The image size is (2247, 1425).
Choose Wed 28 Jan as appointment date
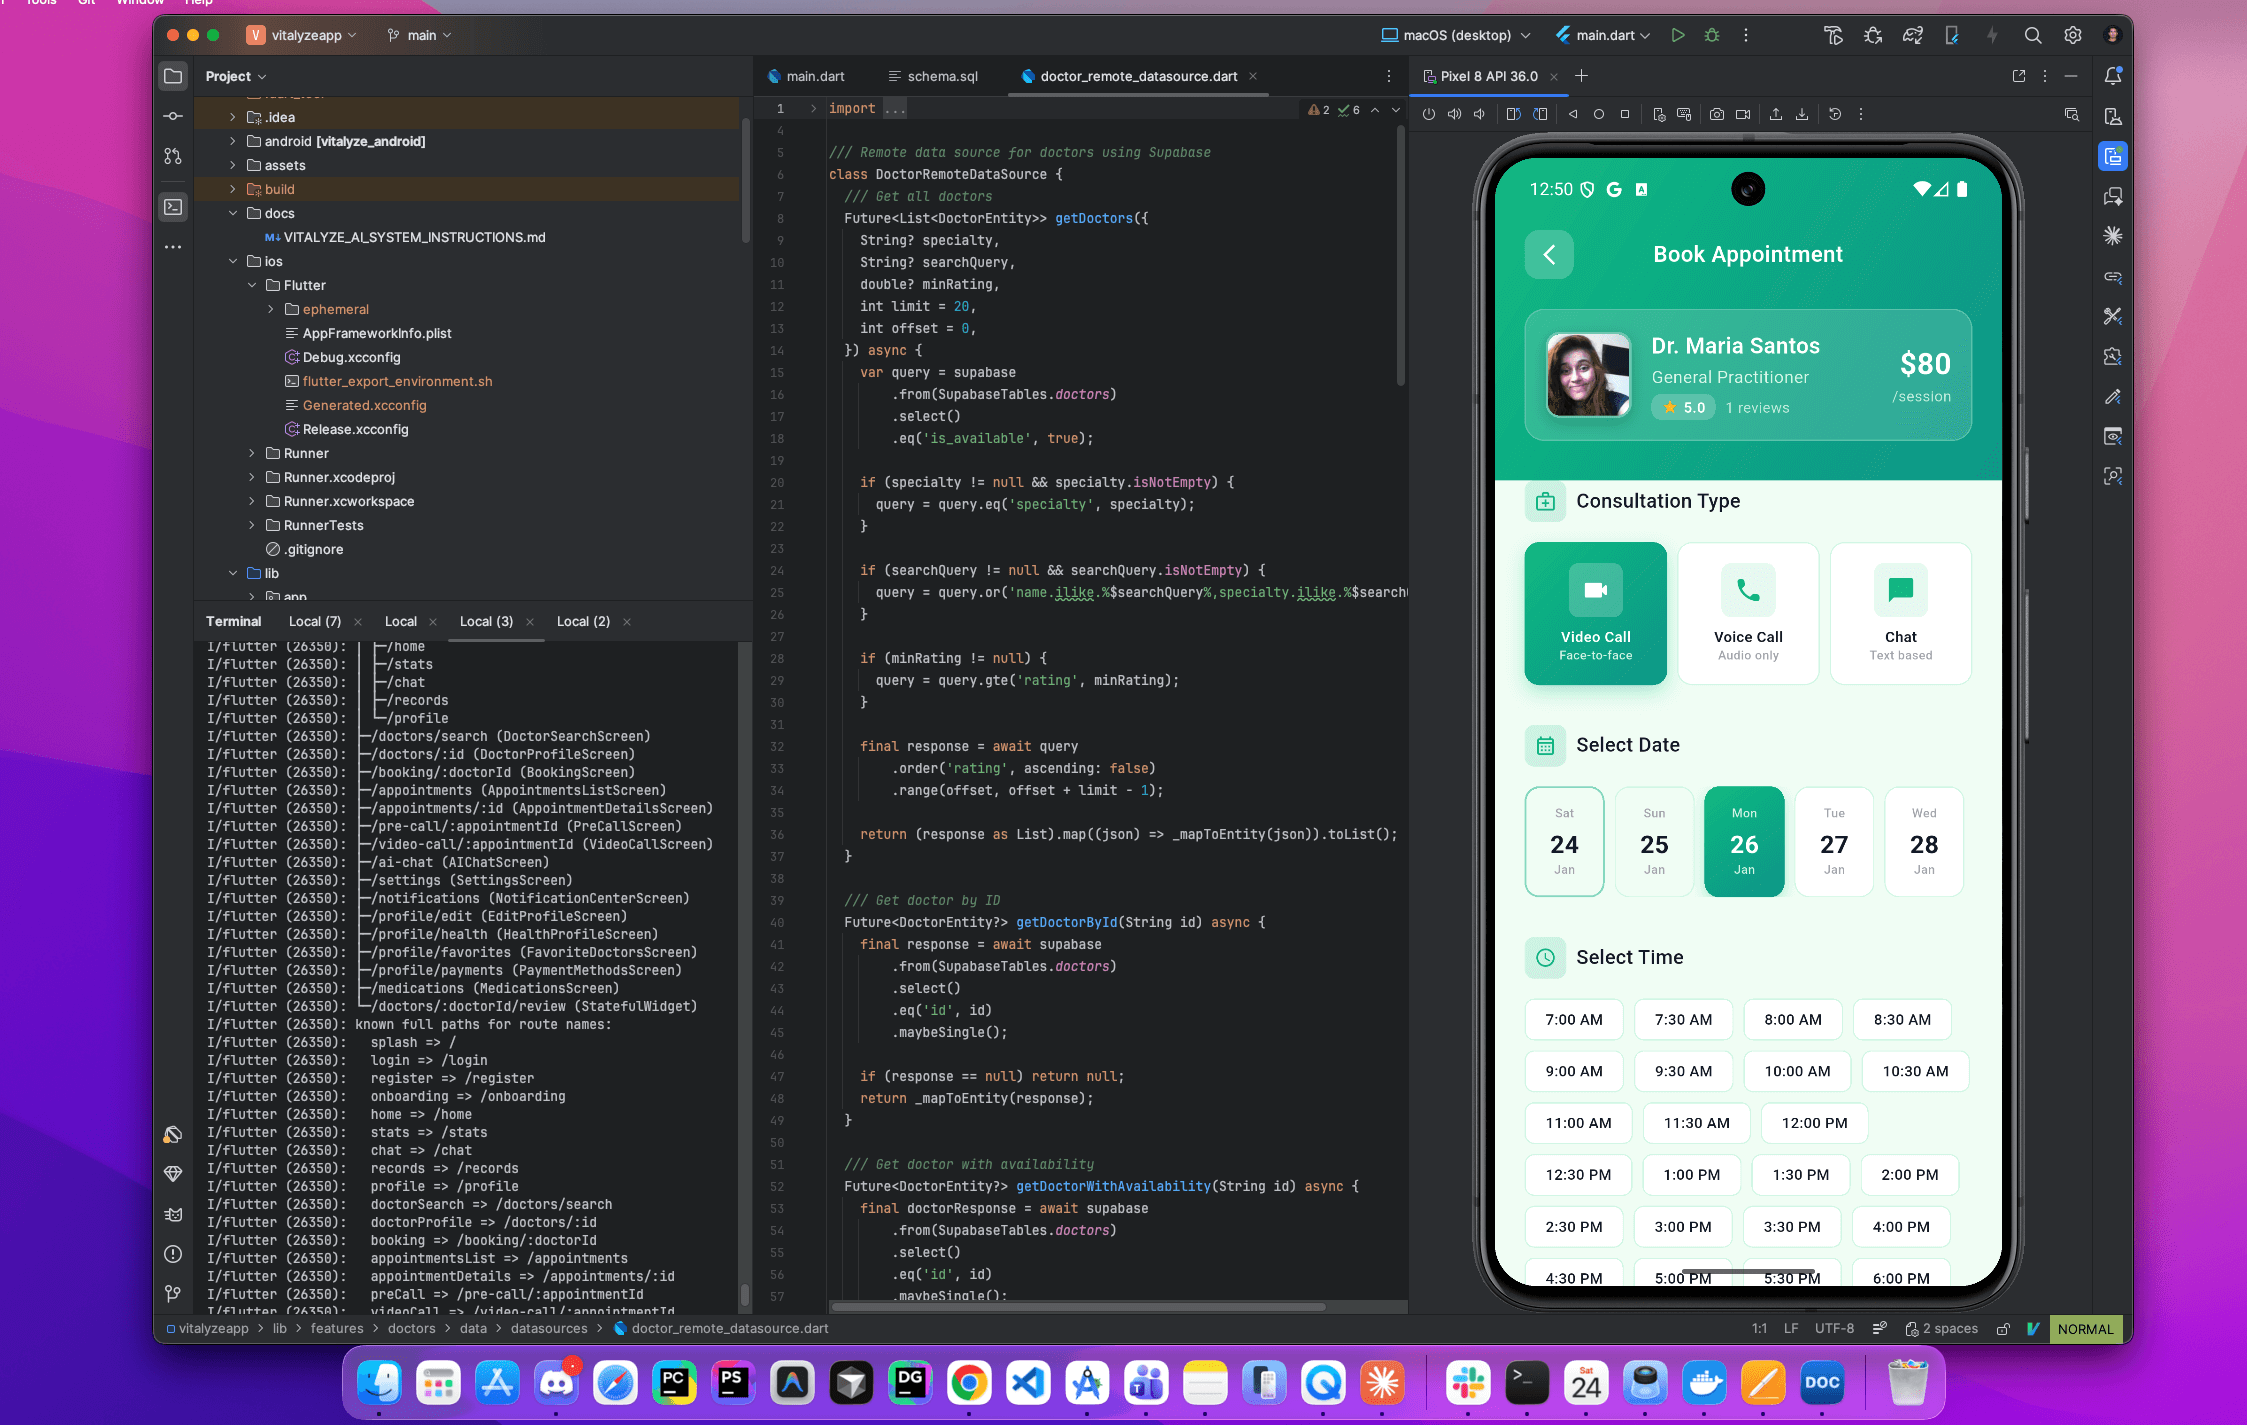point(1923,842)
